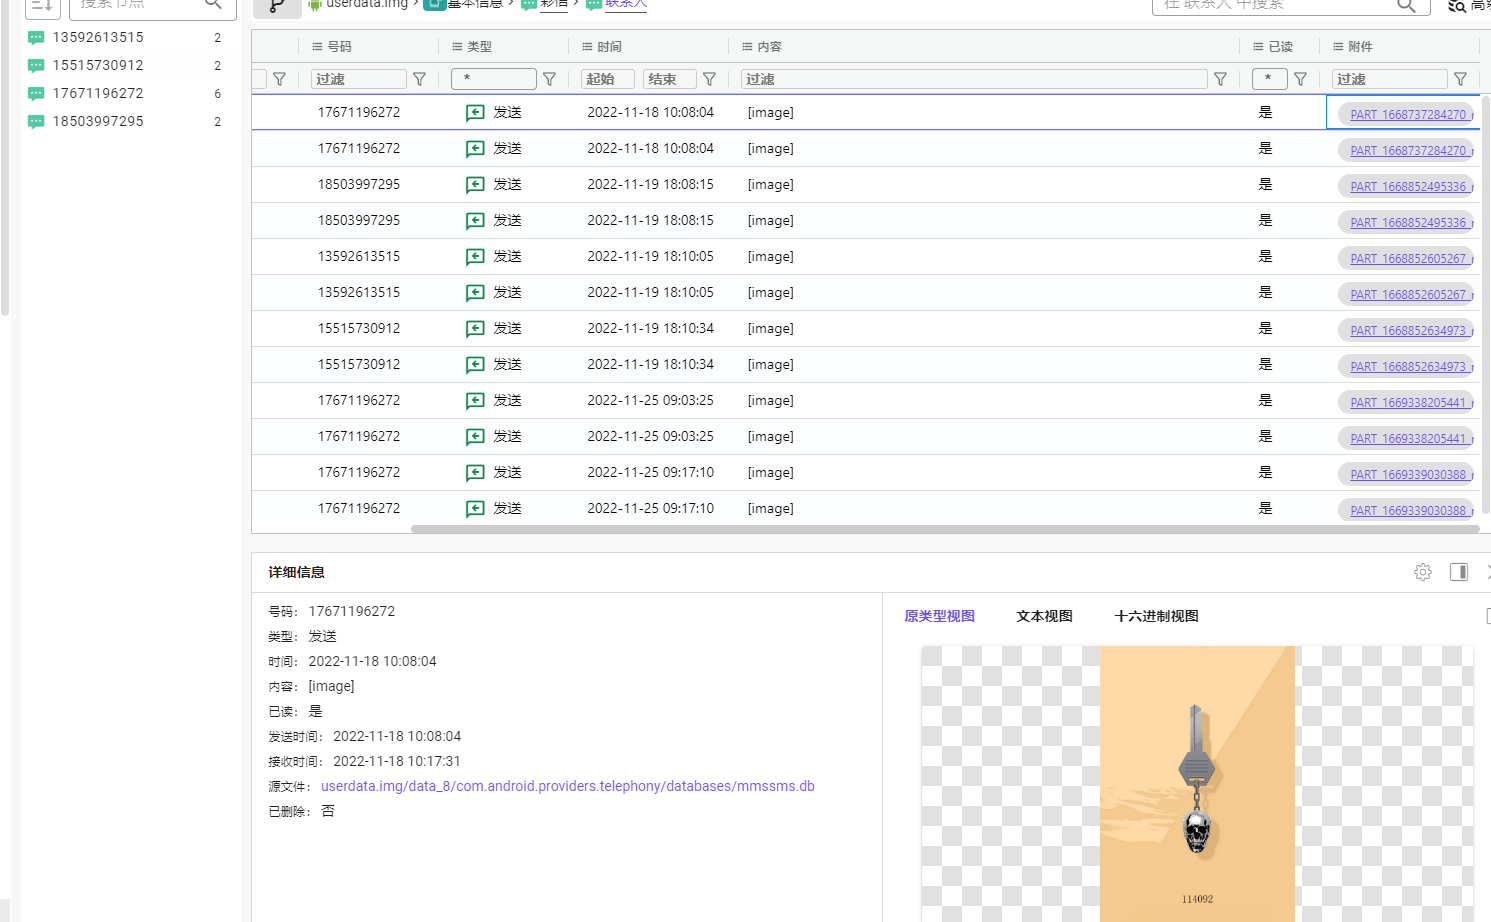Set the start time filter field
1491x922 pixels.
pyautogui.click(x=608, y=79)
